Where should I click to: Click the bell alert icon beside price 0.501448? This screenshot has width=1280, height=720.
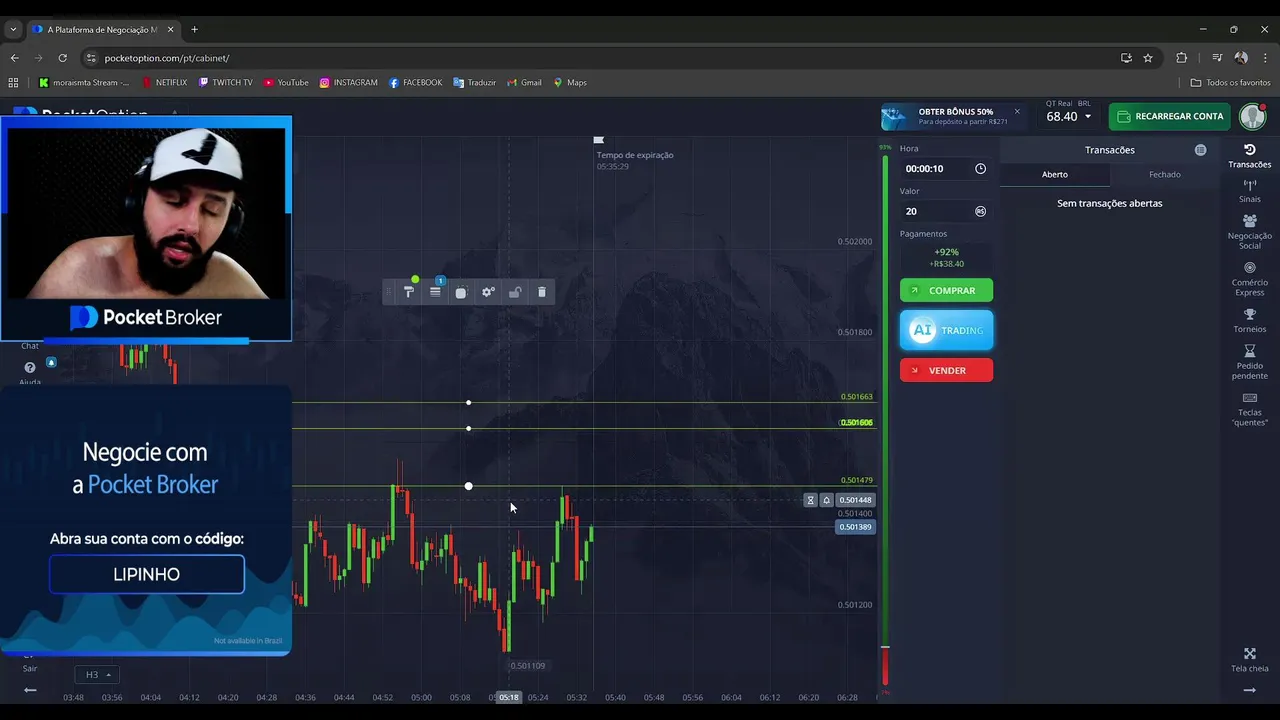[826, 500]
